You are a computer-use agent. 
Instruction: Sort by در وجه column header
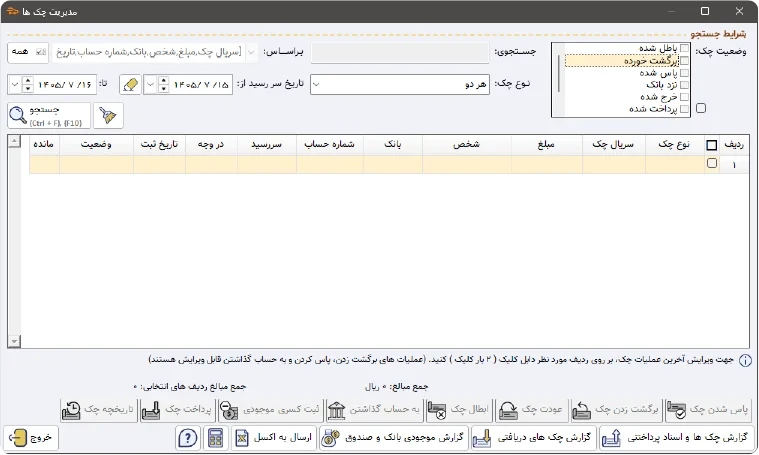pos(211,145)
